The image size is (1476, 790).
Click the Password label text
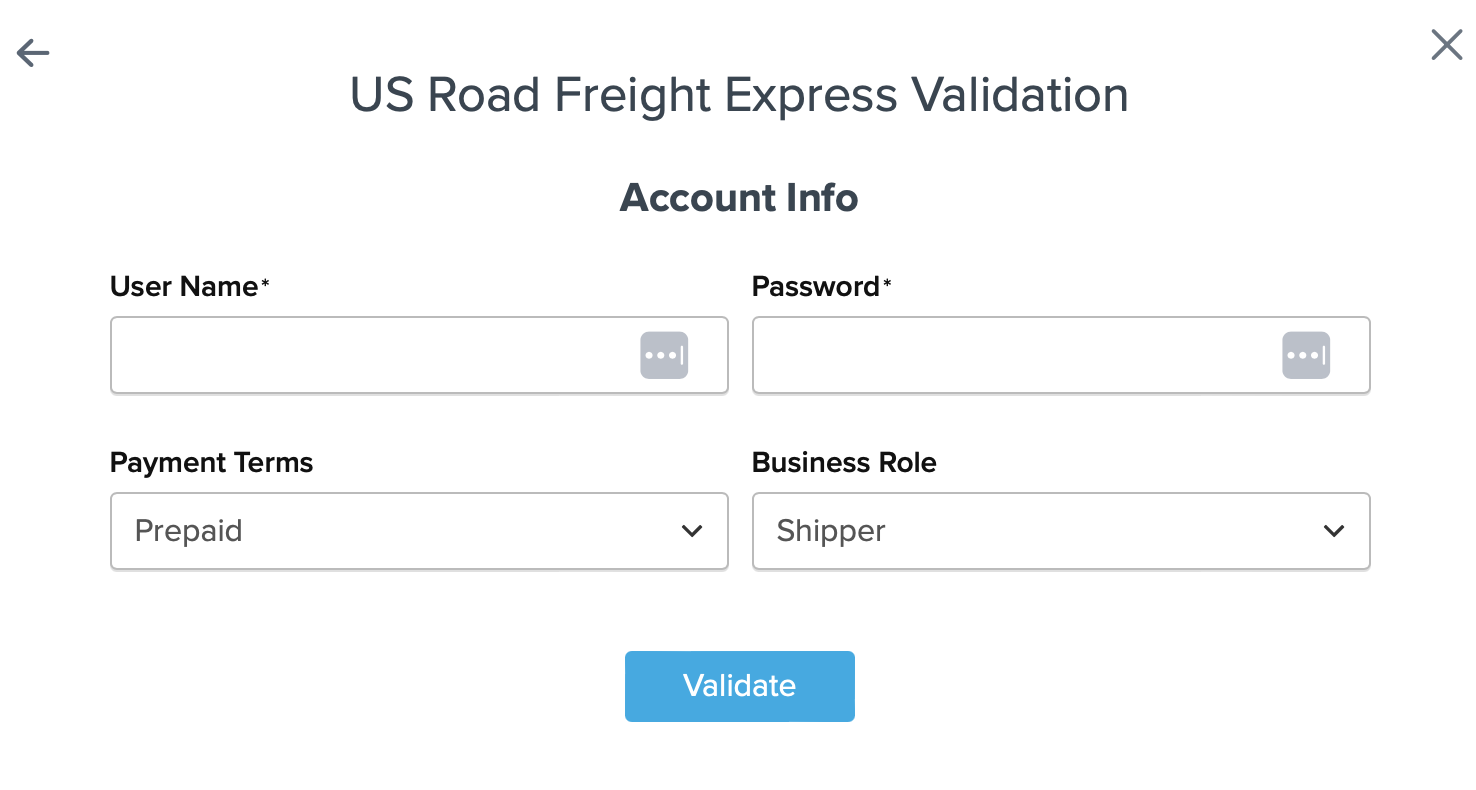point(815,287)
